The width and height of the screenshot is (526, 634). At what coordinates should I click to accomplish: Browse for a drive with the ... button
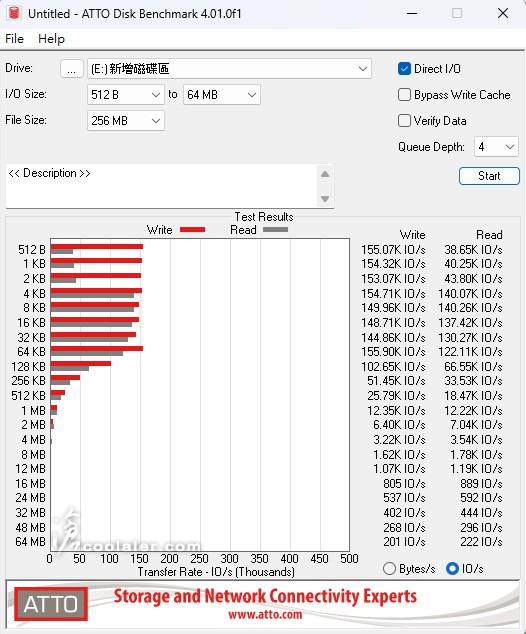72,69
